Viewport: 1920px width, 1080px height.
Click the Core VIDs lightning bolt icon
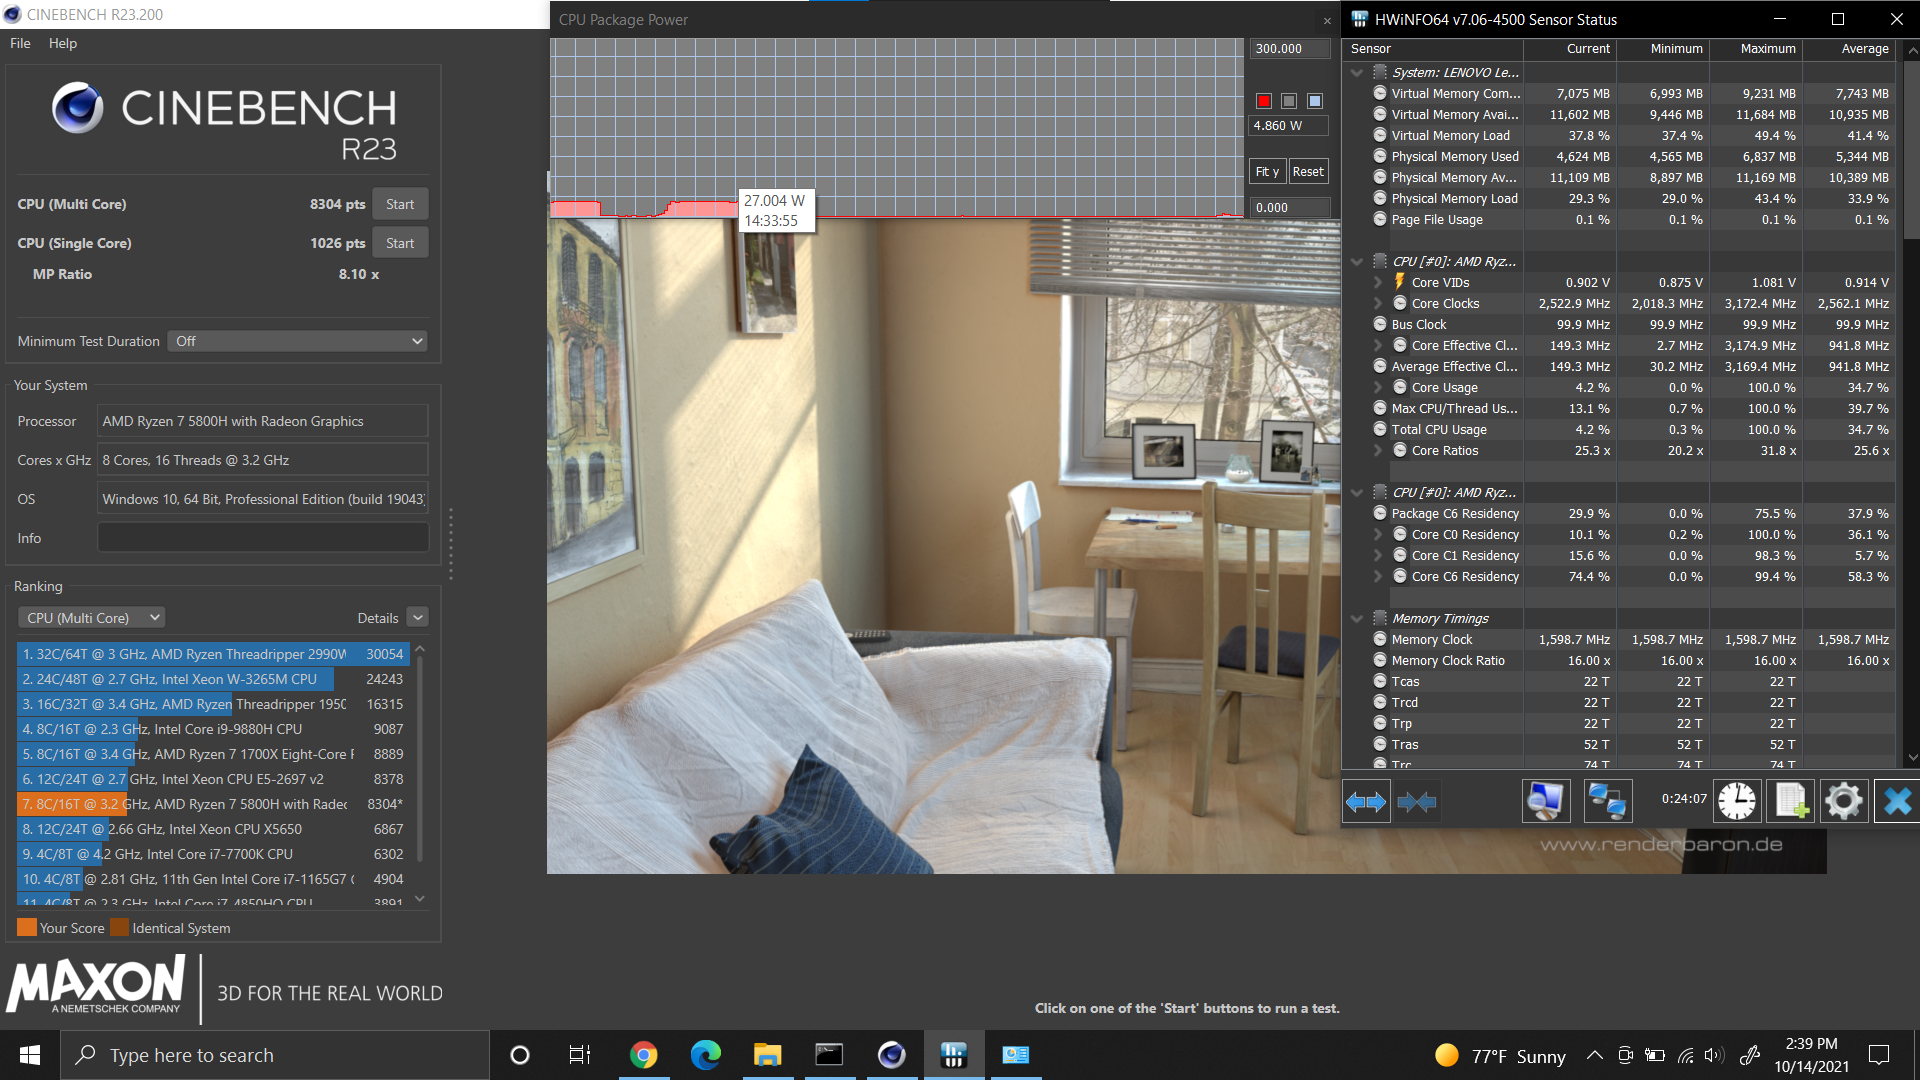(x=1400, y=282)
